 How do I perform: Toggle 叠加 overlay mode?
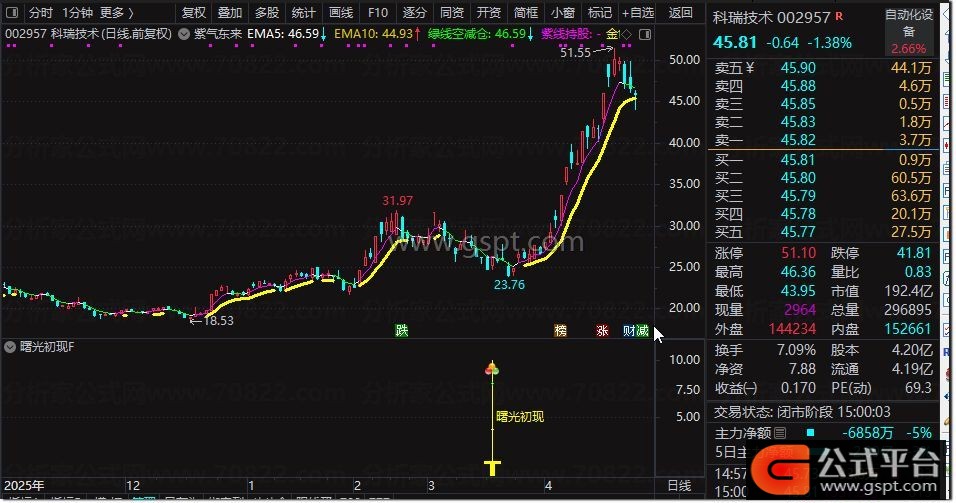(x=230, y=12)
